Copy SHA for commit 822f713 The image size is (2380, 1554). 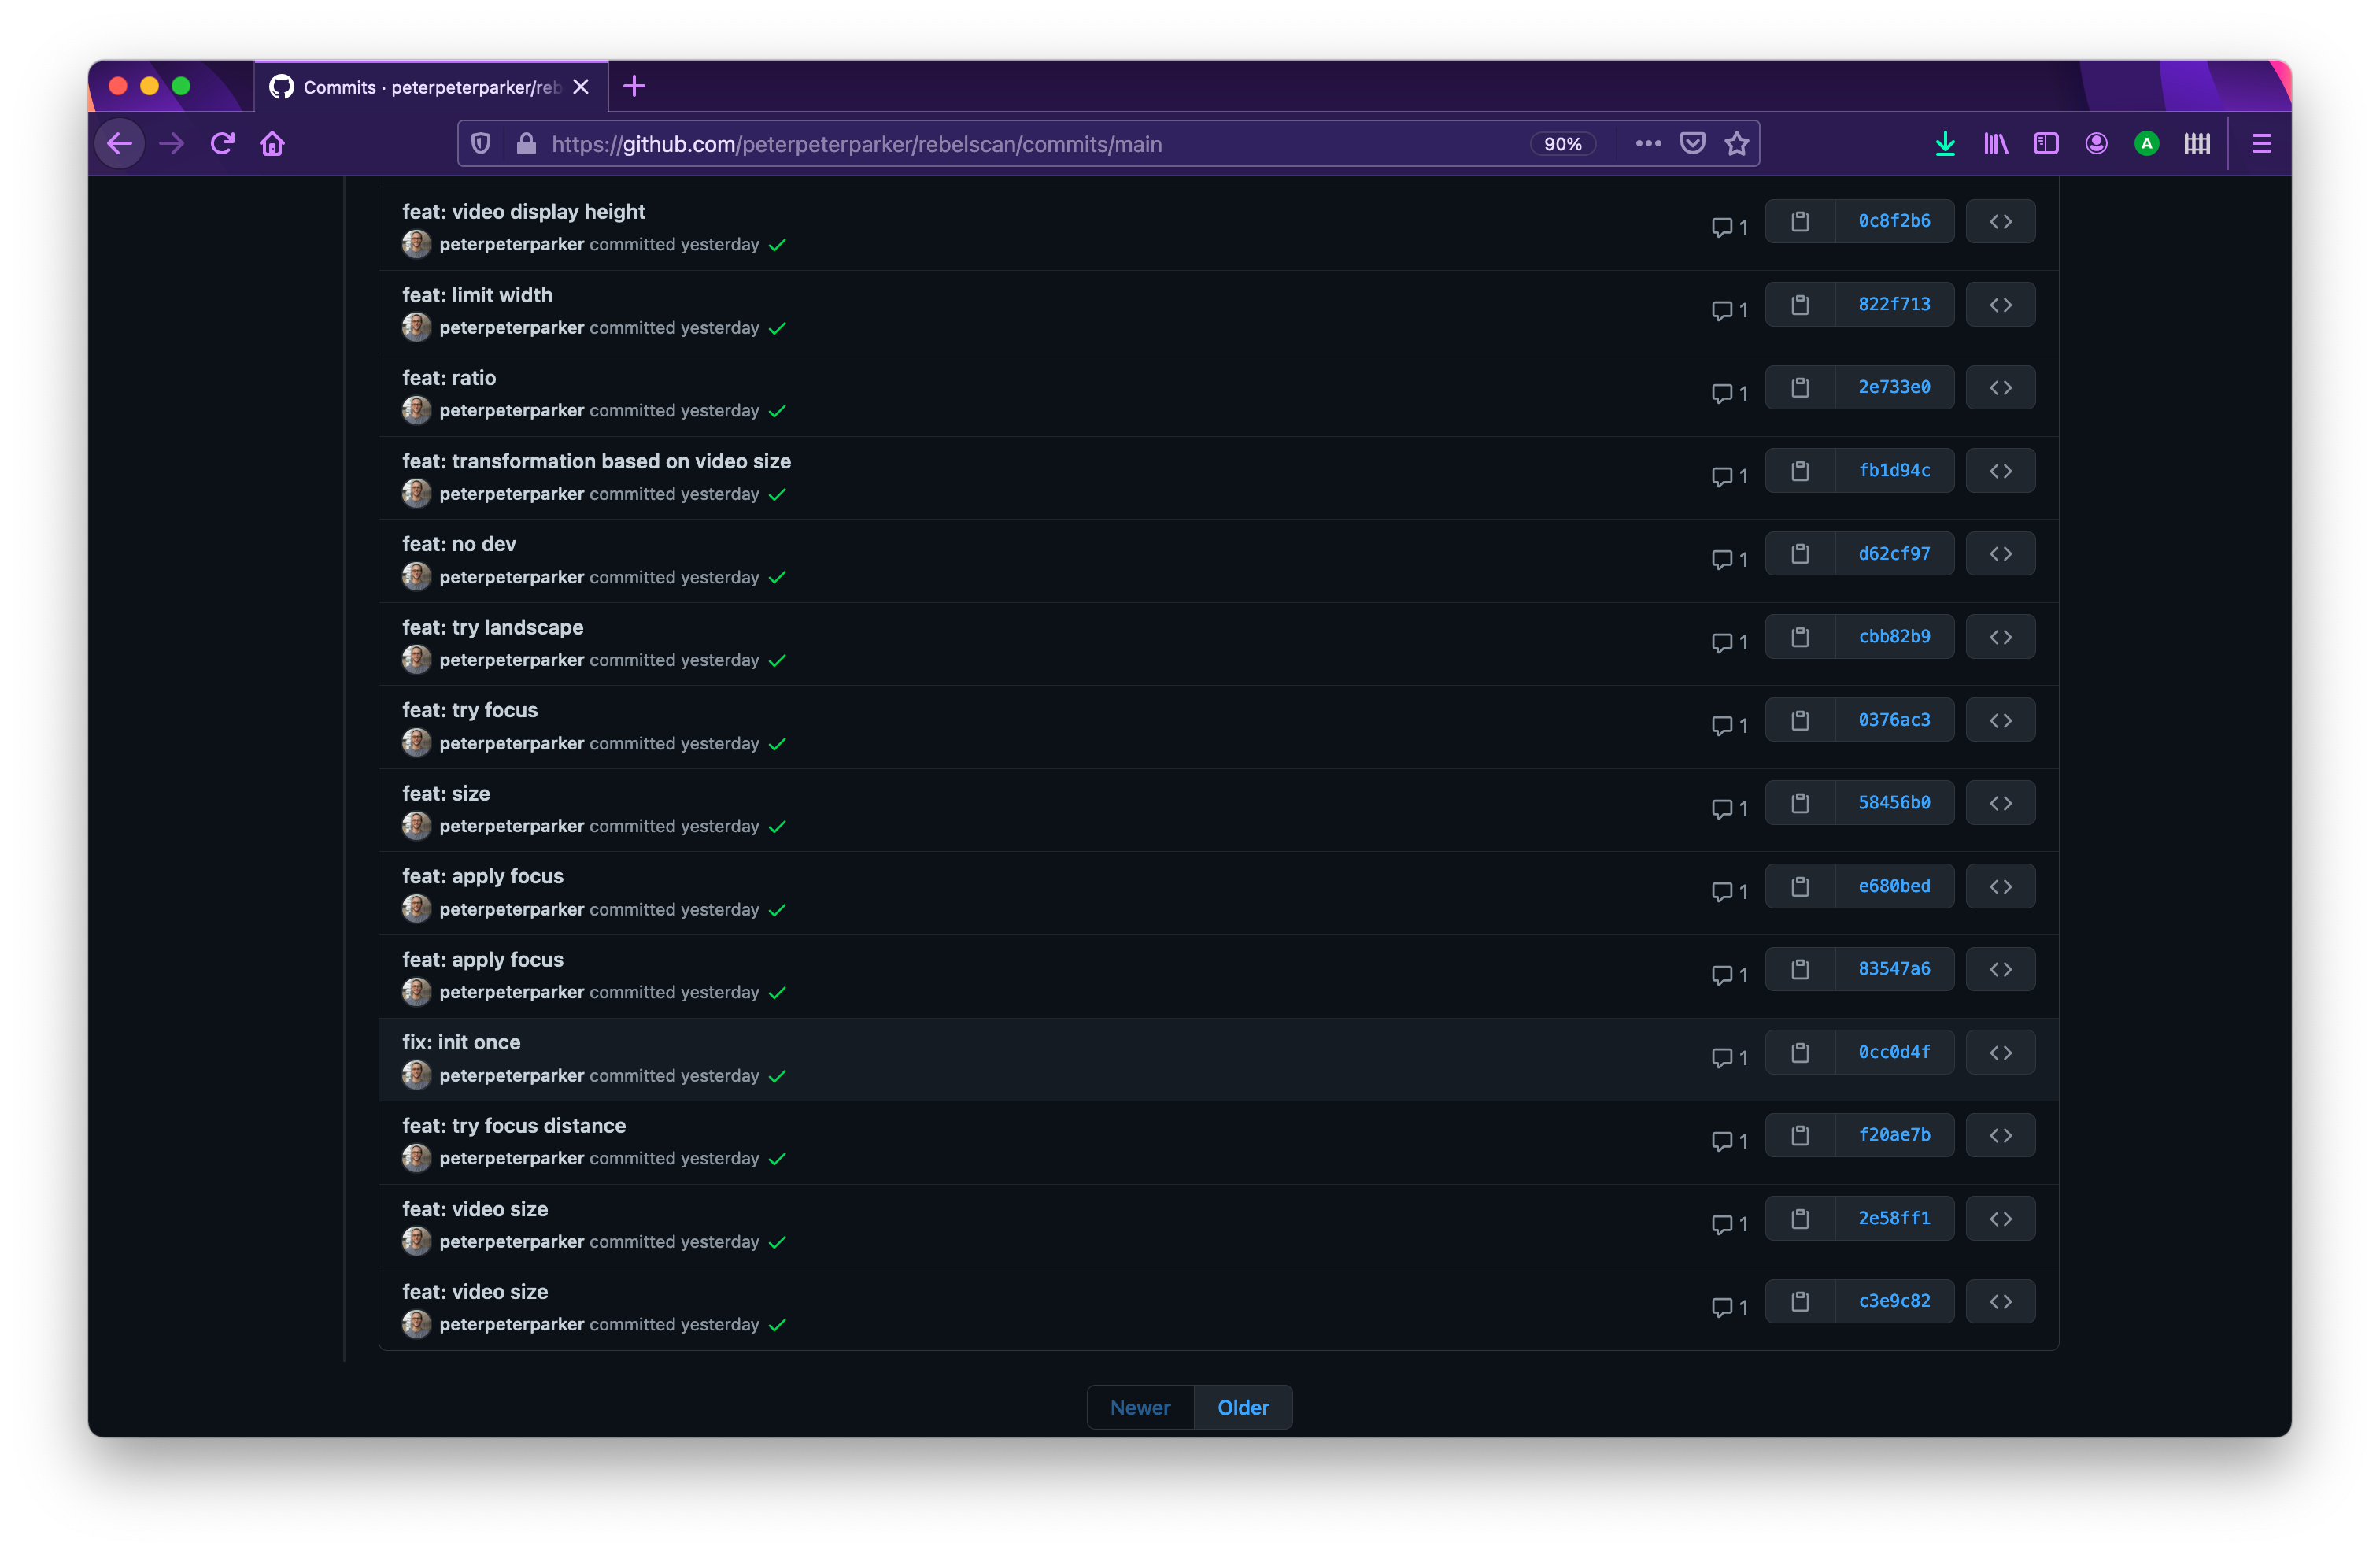point(1800,305)
